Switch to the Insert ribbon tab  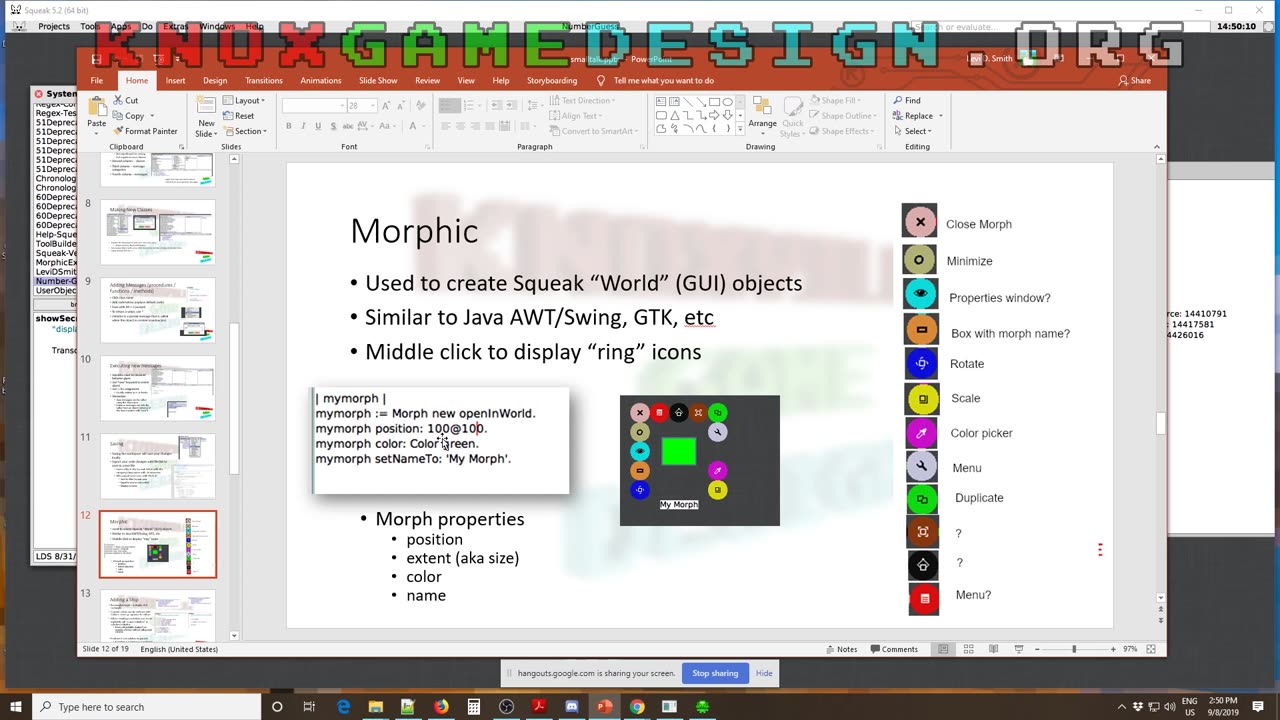pyautogui.click(x=175, y=80)
